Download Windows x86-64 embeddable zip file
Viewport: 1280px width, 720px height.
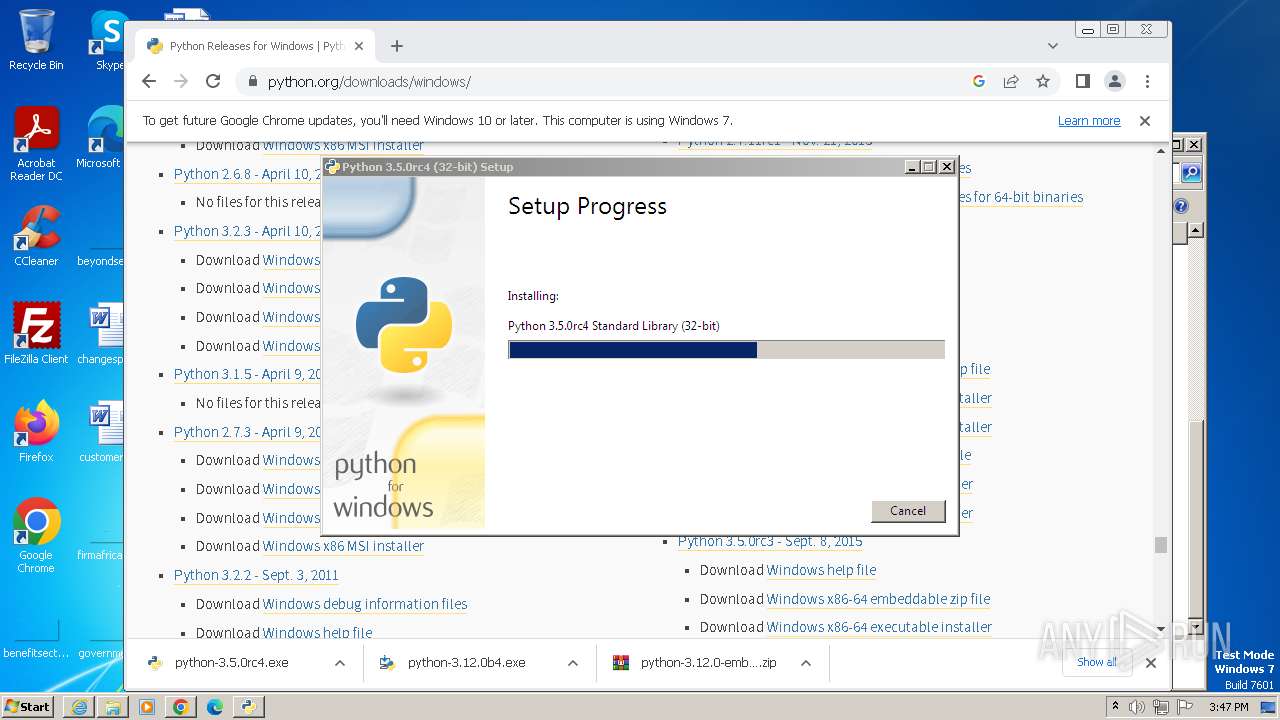[878, 599]
